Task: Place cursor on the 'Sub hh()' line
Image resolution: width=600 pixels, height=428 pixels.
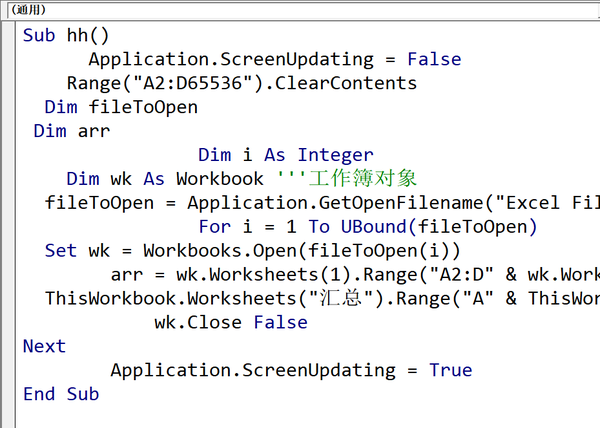Action: pos(66,35)
